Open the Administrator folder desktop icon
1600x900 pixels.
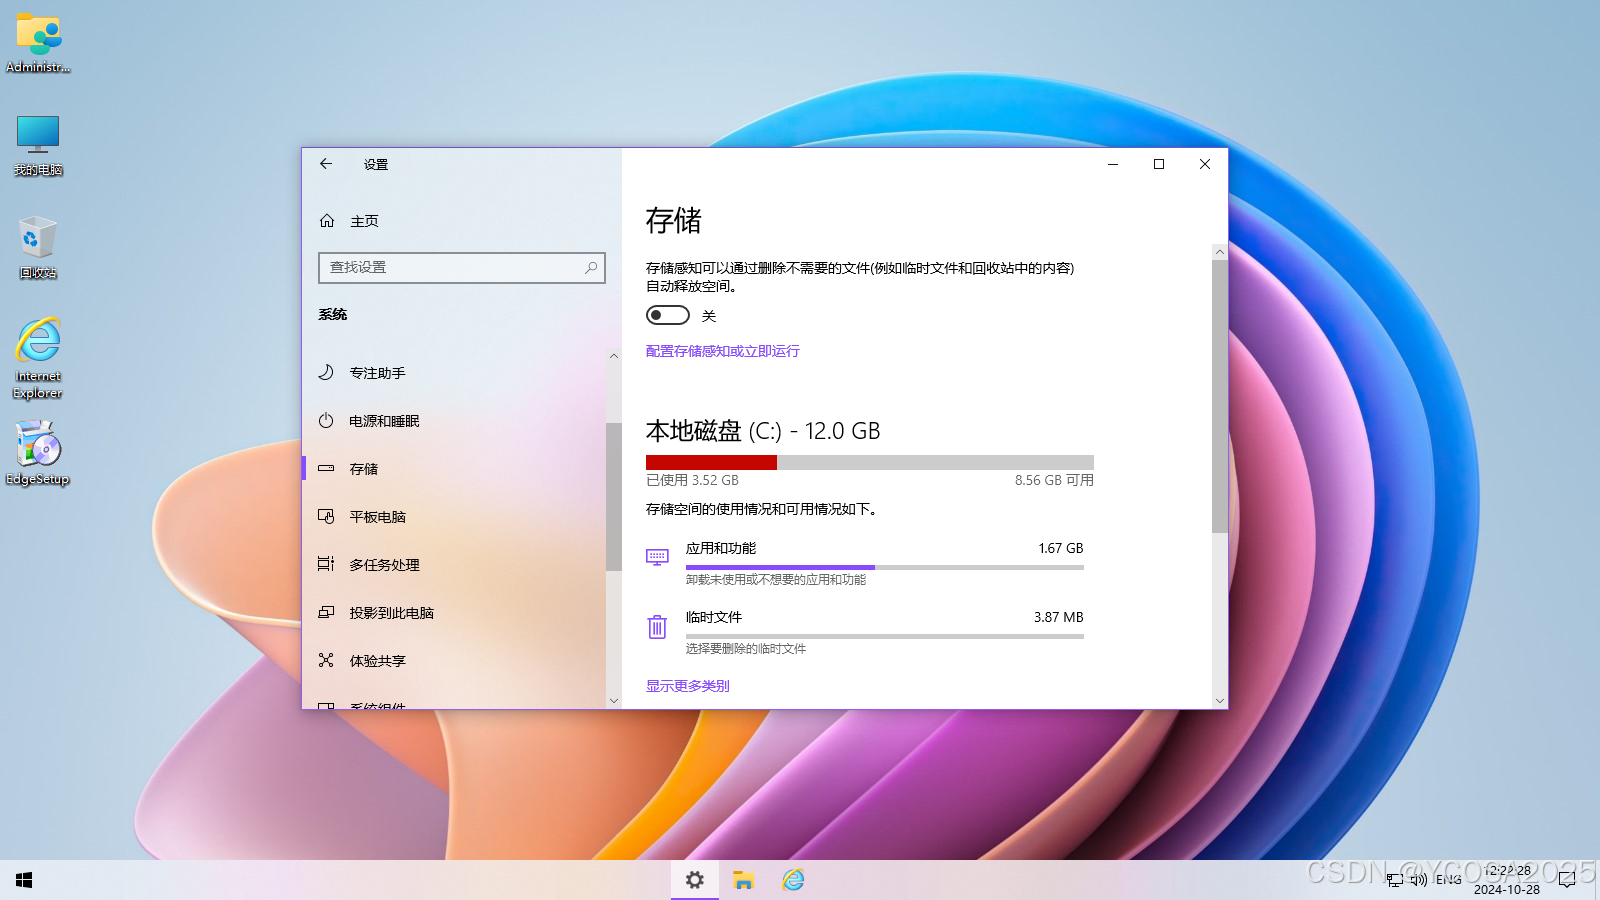pyautogui.click(x=38, y=44)
